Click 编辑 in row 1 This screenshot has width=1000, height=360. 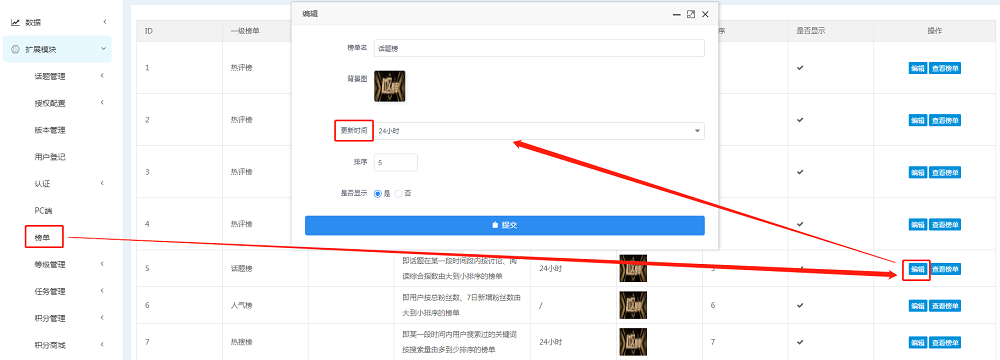(918, 68)
